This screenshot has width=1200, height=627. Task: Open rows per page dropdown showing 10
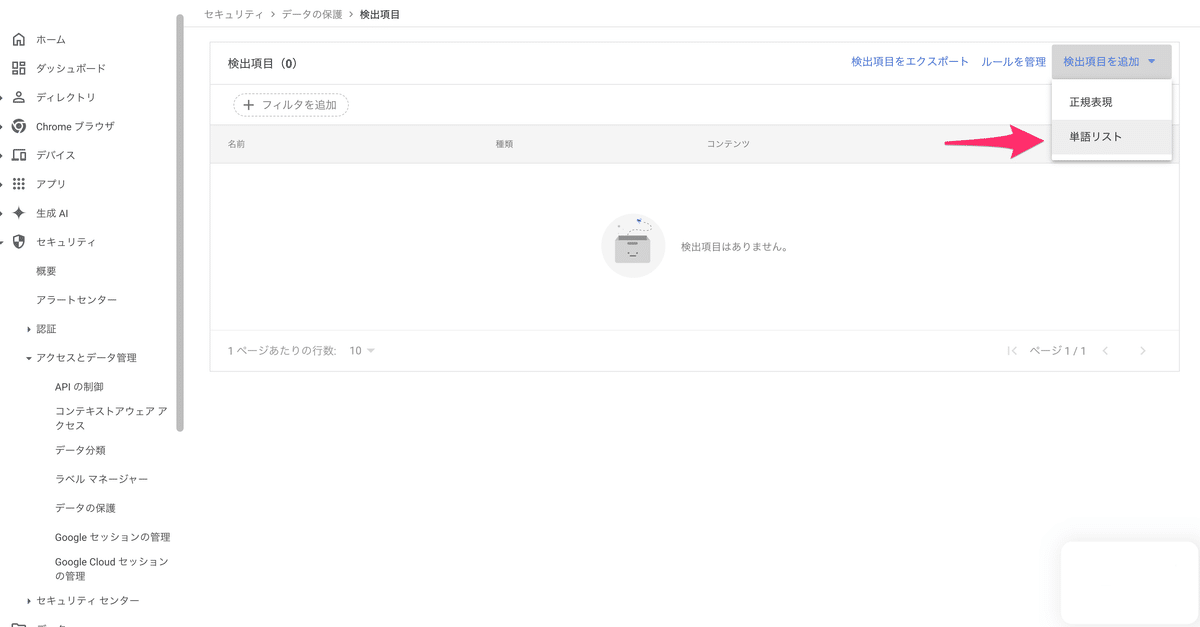click(362, 351)
